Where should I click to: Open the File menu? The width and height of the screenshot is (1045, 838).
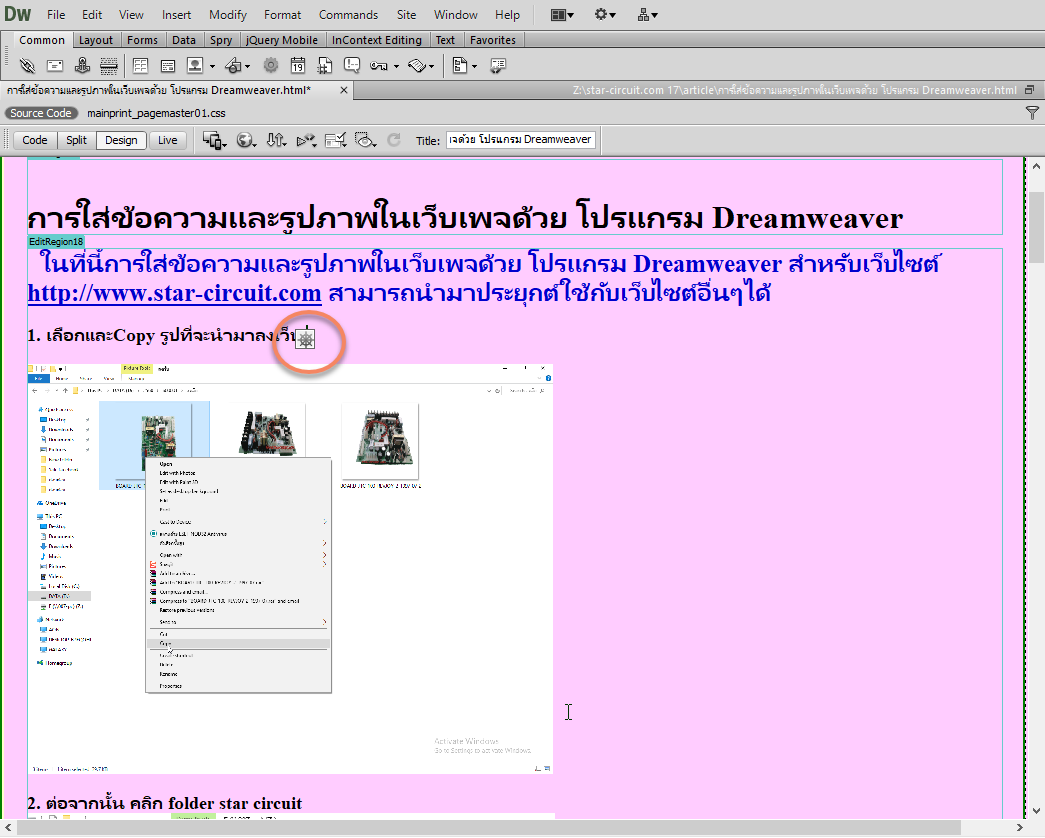coord(56,15)
